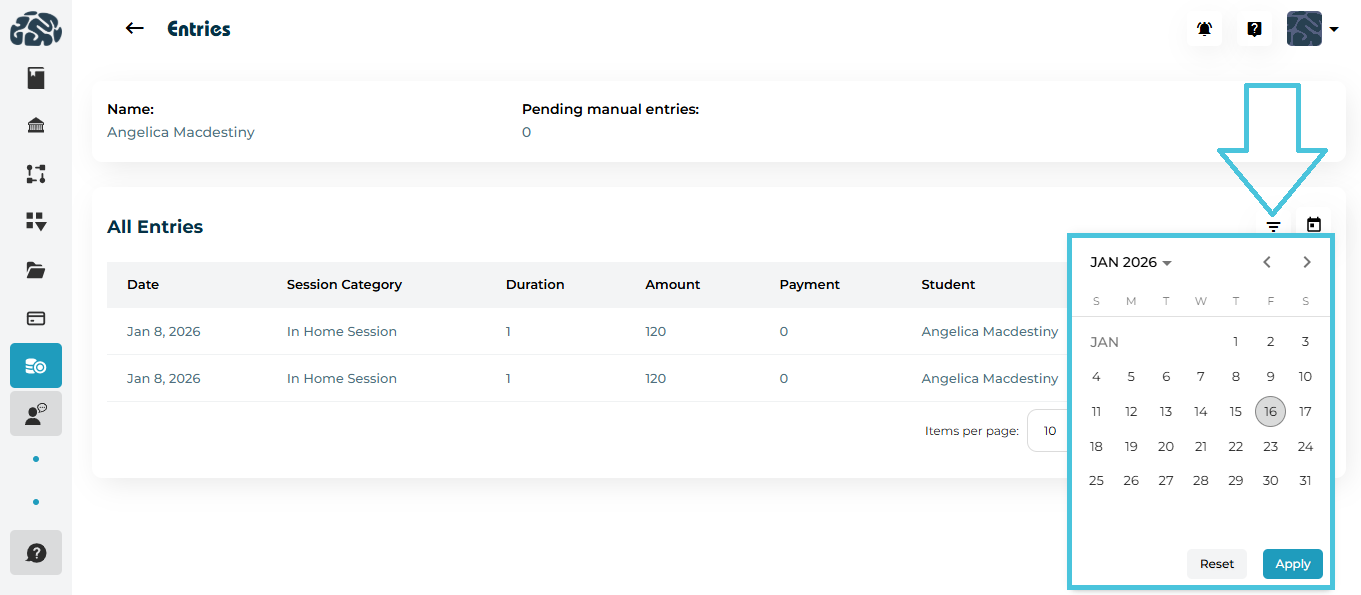Screen dimensions: 1361x595
Task: Click the Angelica Macdestiny name link
Action: (x=181, y=132)
